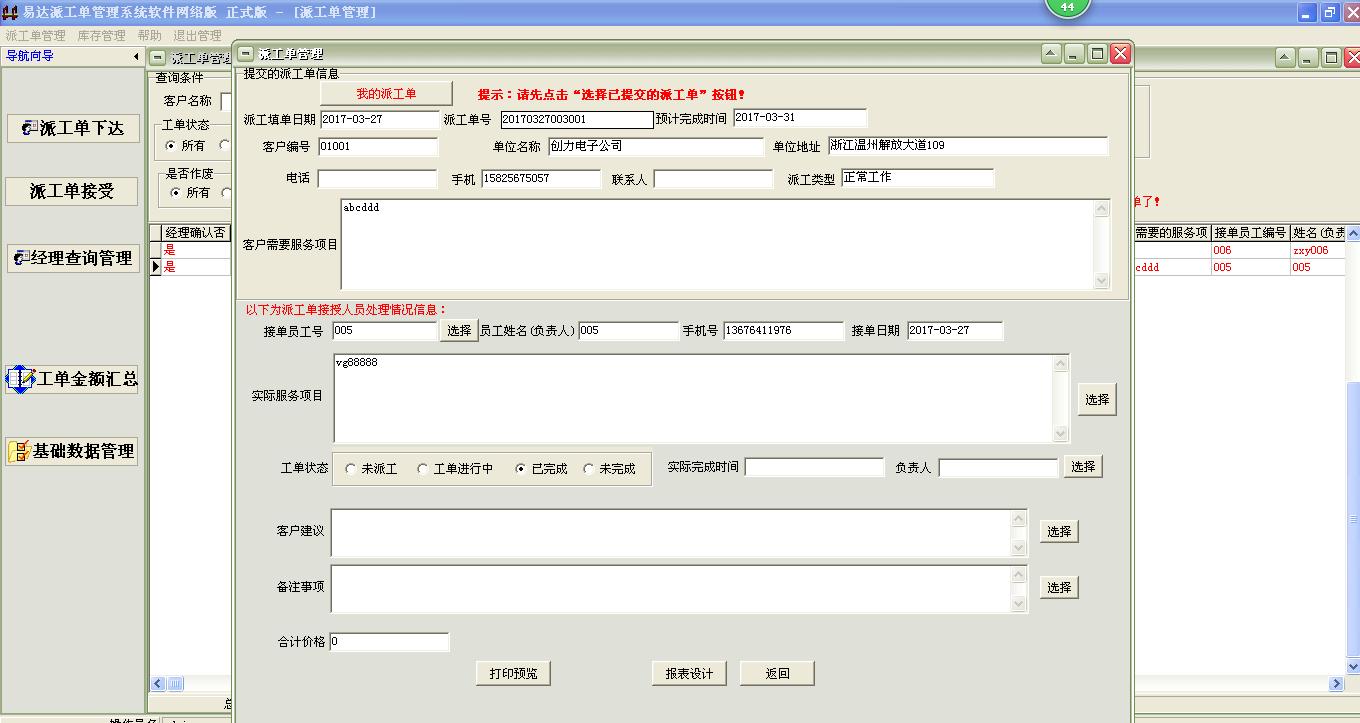This screenshot has height=723, width=1360.
Task: Select the 工单进行中 status radio button
Action: 422,468
